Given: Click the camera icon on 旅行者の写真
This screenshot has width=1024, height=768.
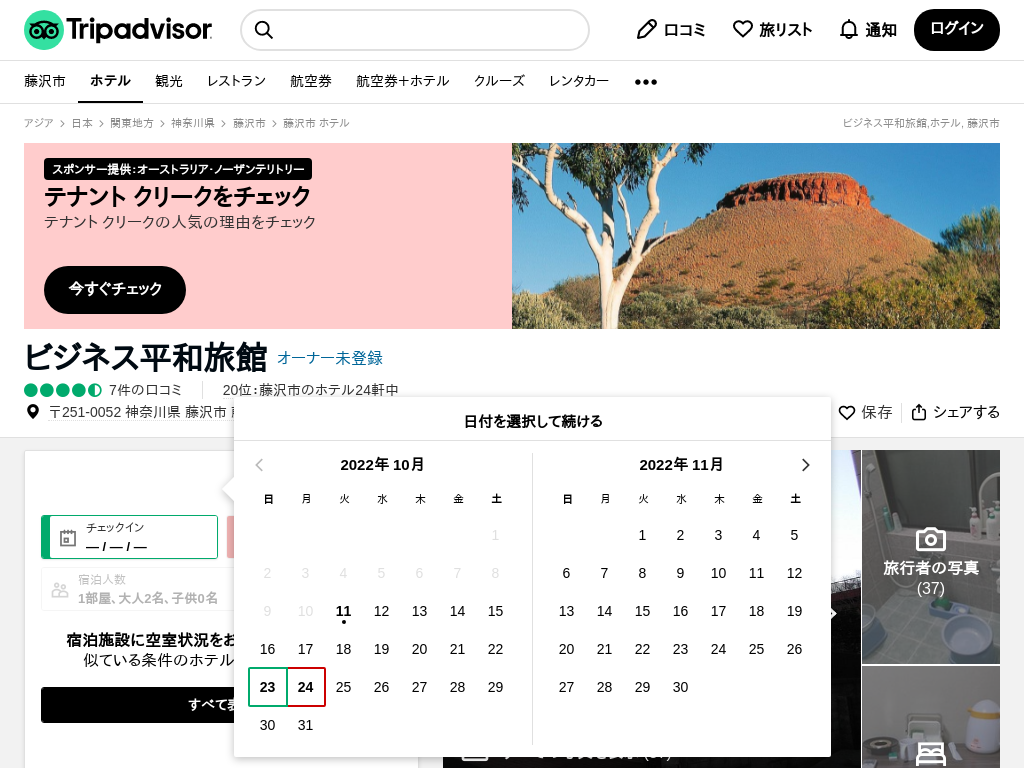Looking at the screenshot, I should point(931,539).
